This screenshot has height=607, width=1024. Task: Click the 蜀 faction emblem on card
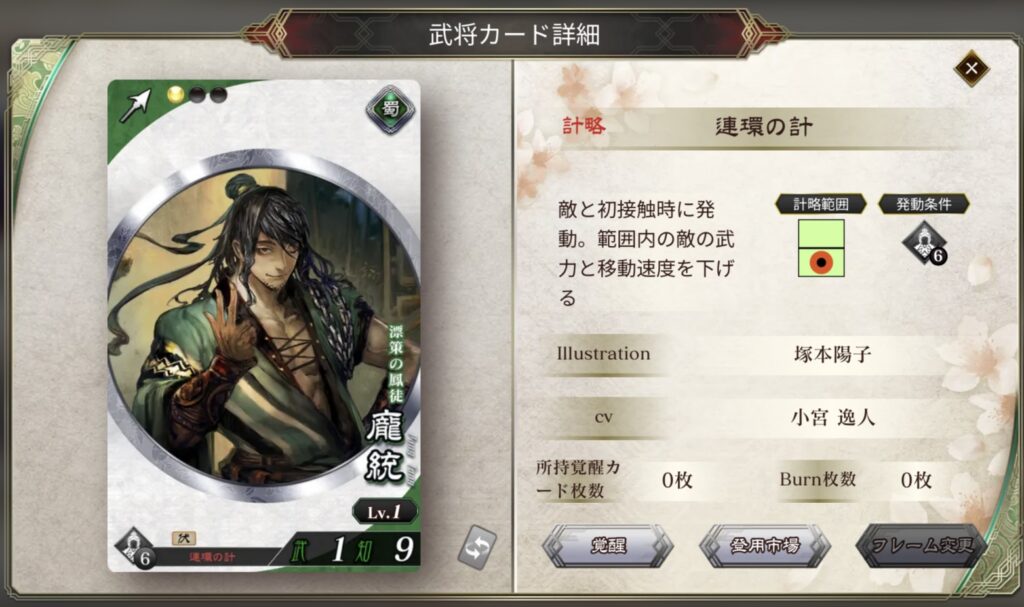tap(390, 108)
